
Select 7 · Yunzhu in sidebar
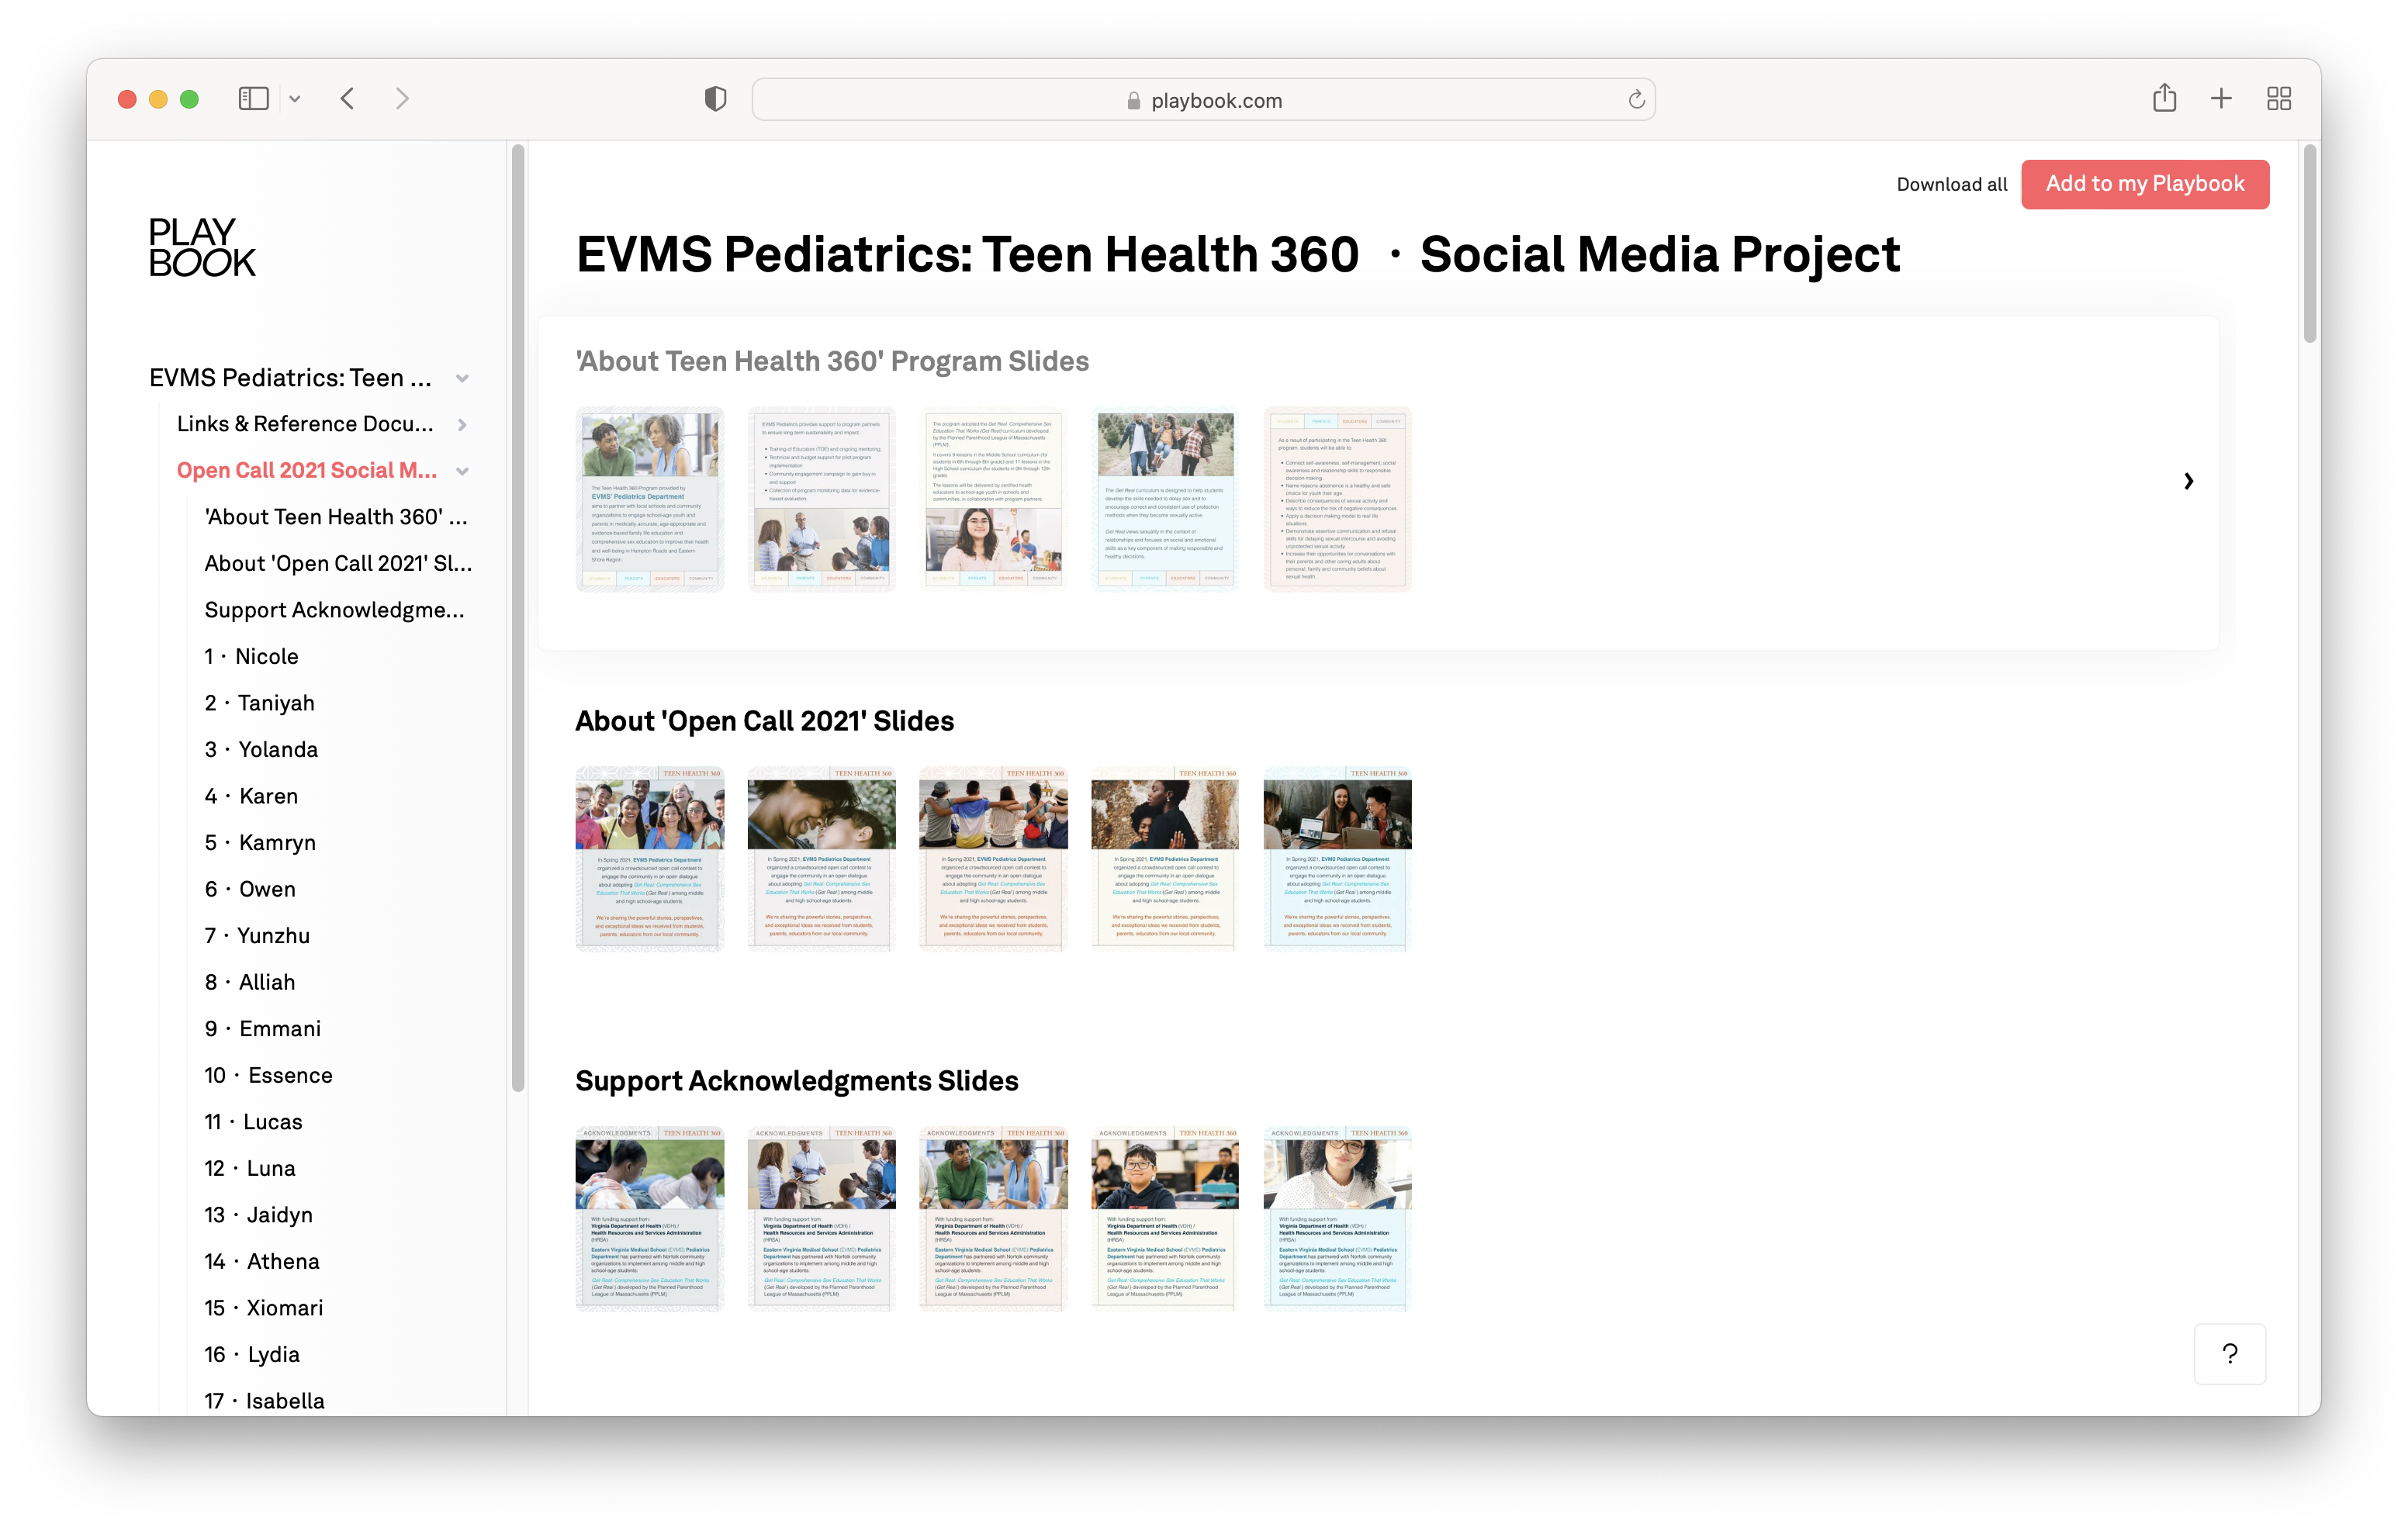257,935
